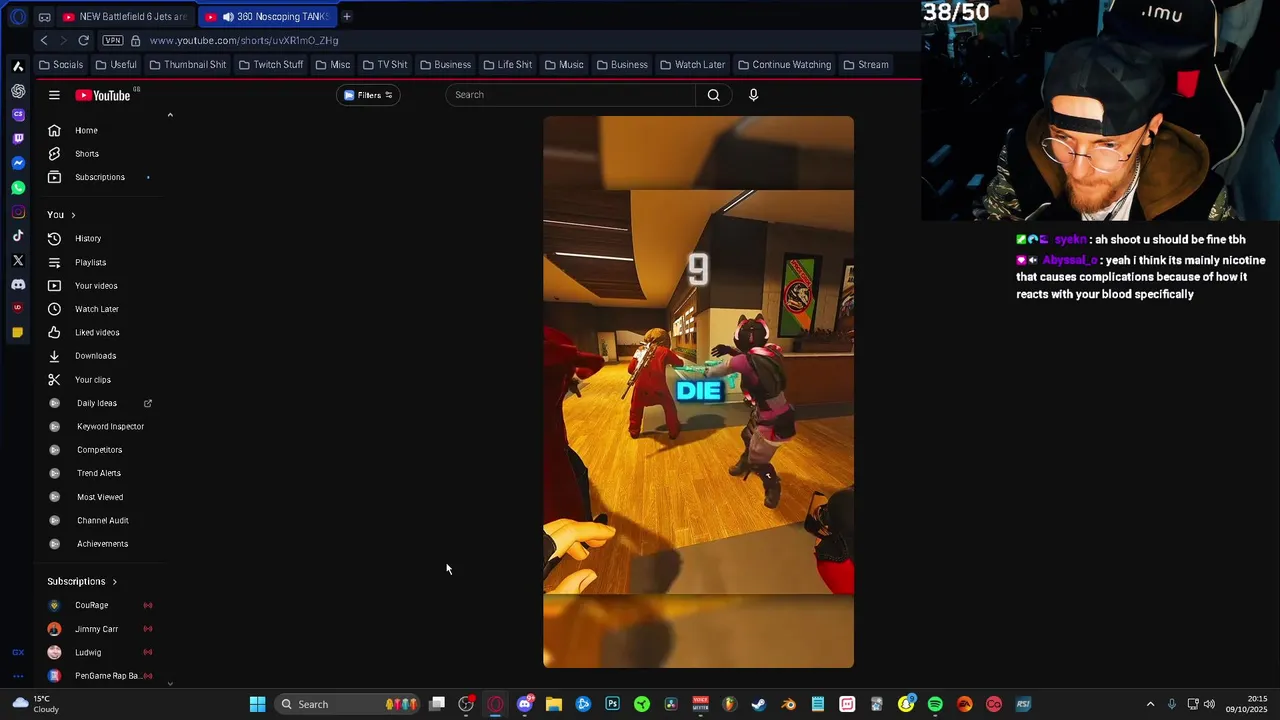Open Subscriptions in the sidebar

click(100, 177)
